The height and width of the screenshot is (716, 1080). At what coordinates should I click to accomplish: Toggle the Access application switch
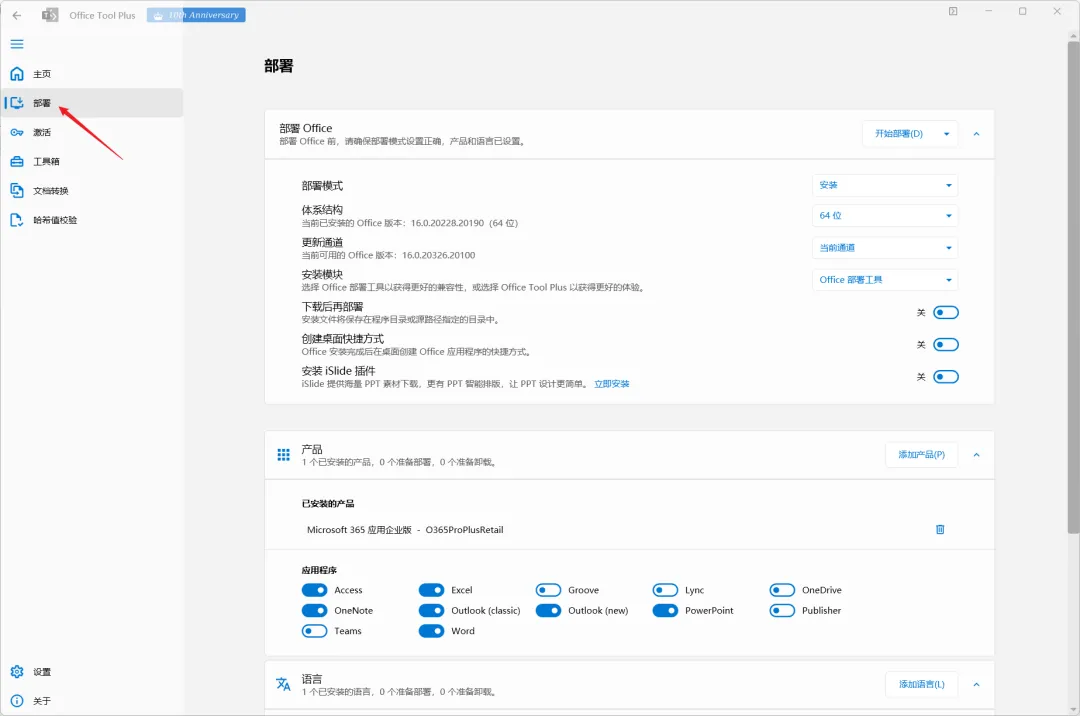tap(314, 590)
